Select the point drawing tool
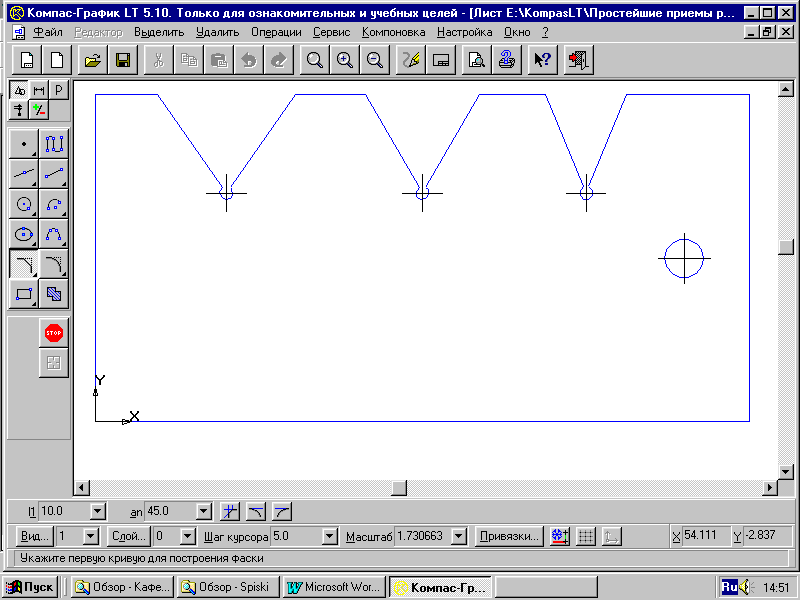800x600 pixels. [23, 144]
